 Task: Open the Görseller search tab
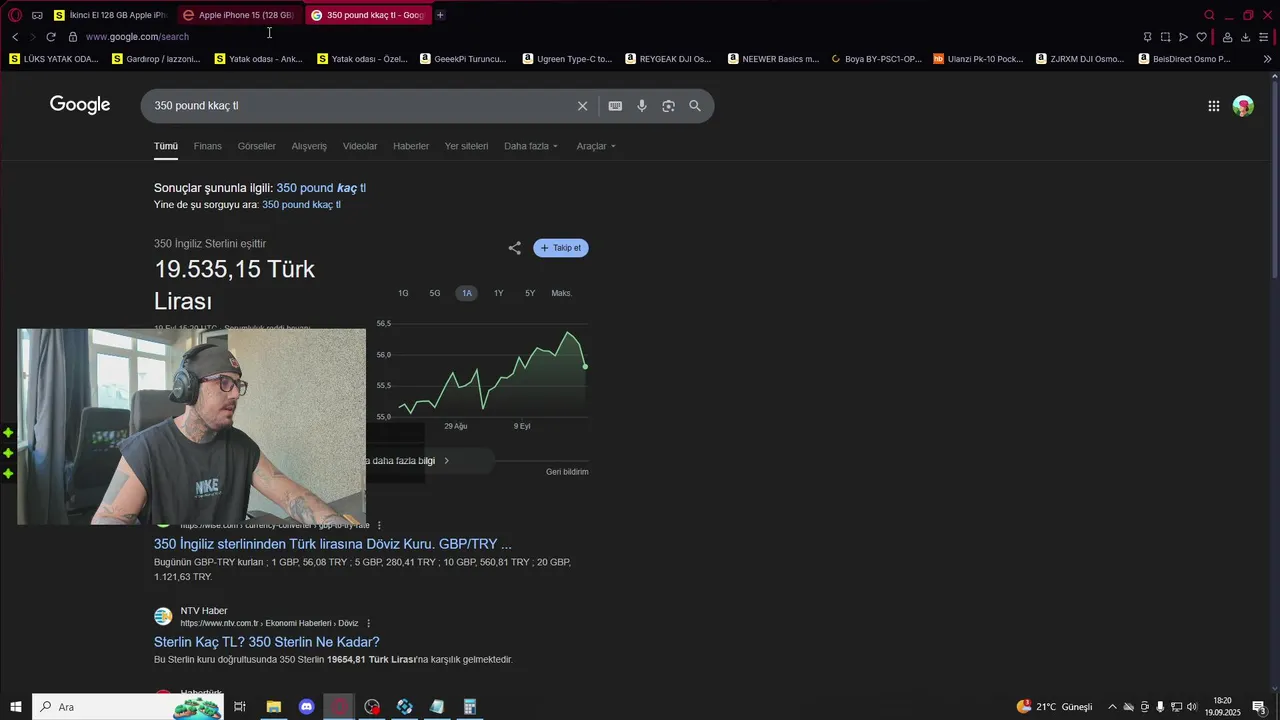coord(257,146)
